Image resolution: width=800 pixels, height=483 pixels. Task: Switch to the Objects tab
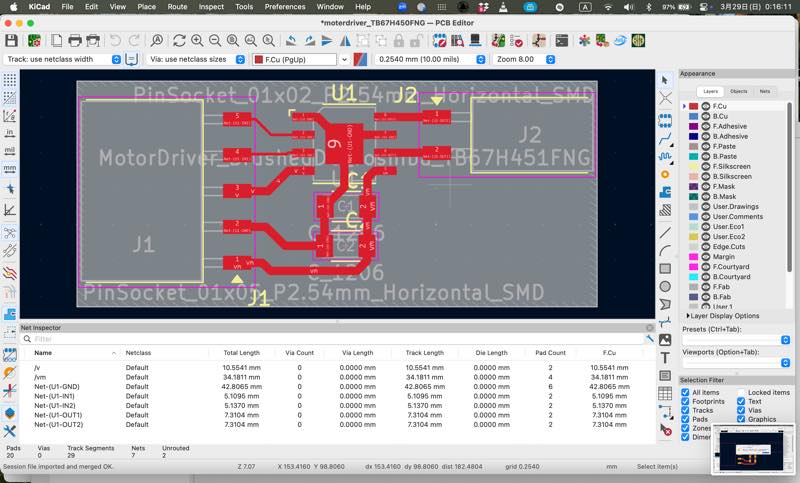pos(738,91)
